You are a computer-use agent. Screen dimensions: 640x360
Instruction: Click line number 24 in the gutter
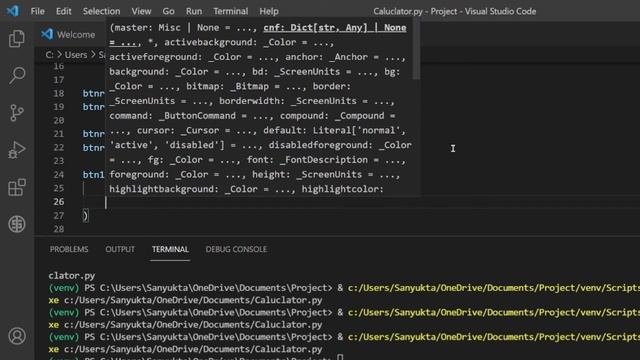(x=59, y=175)
